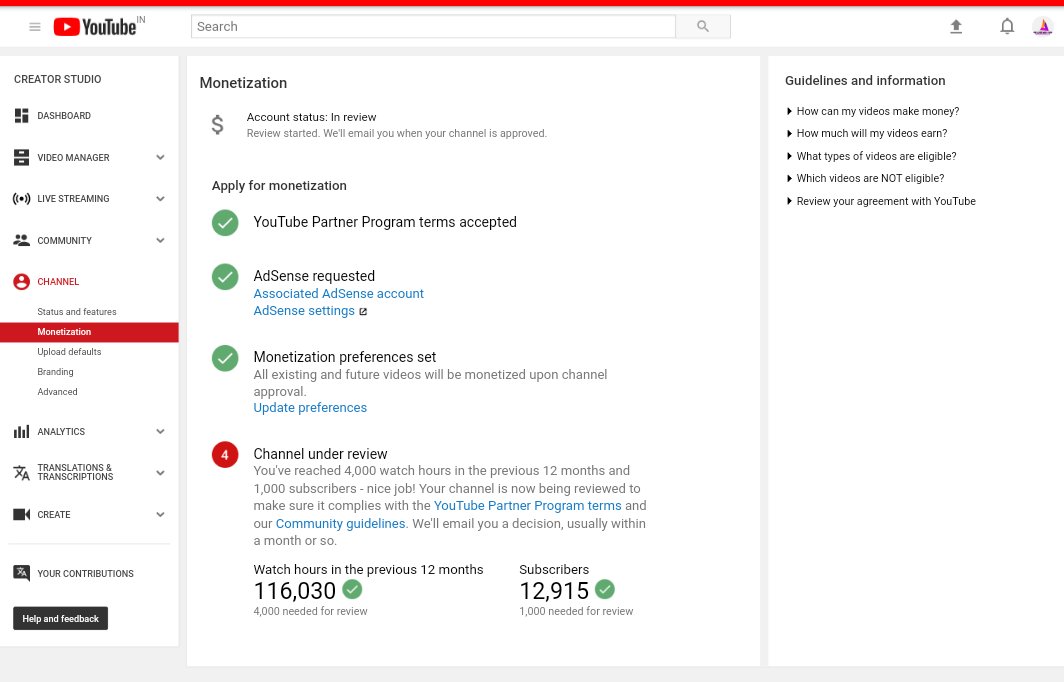1064x682 pixels.
Task: Click the 'Guidelines and information' heading
Action: [x=865, y=81]
